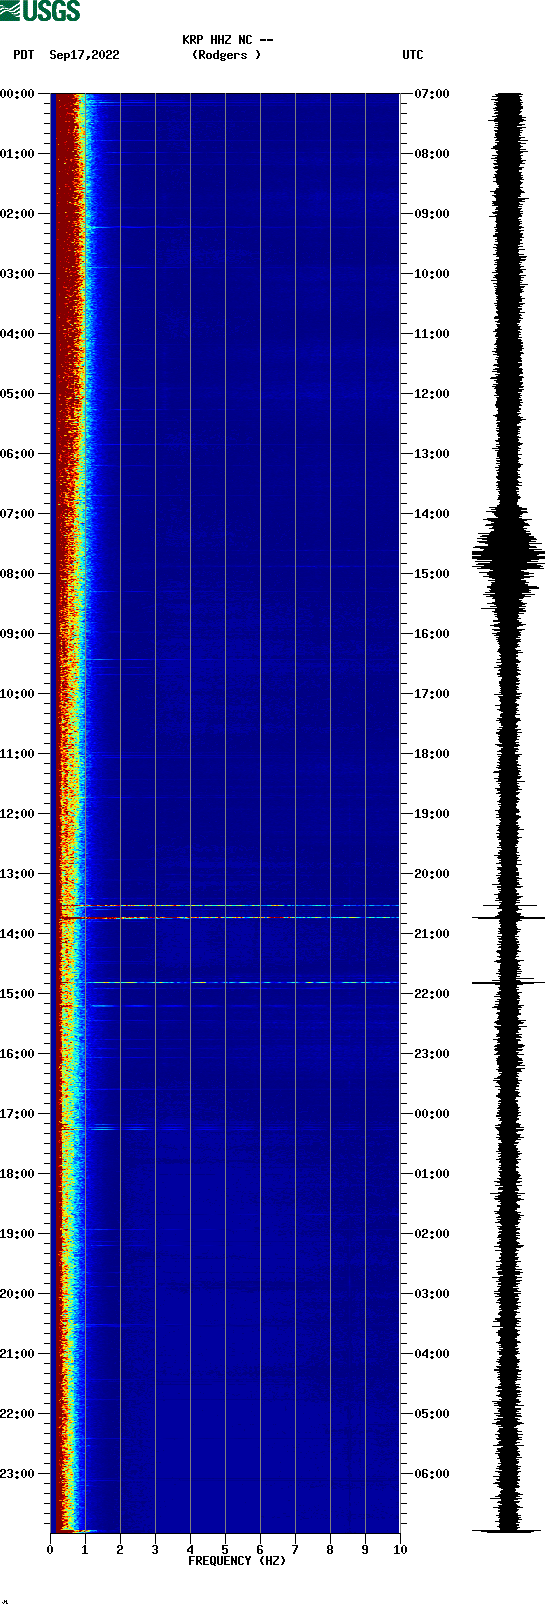Click the UTC time label 14:00
Image resolution: width=552 pixels, height=1613 pixels.
click(432, 514)
